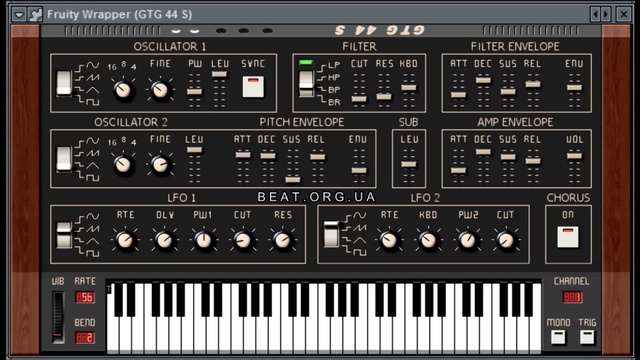
Task: Click the Pitch Envelope ATT slider
Action: [243, 155]
